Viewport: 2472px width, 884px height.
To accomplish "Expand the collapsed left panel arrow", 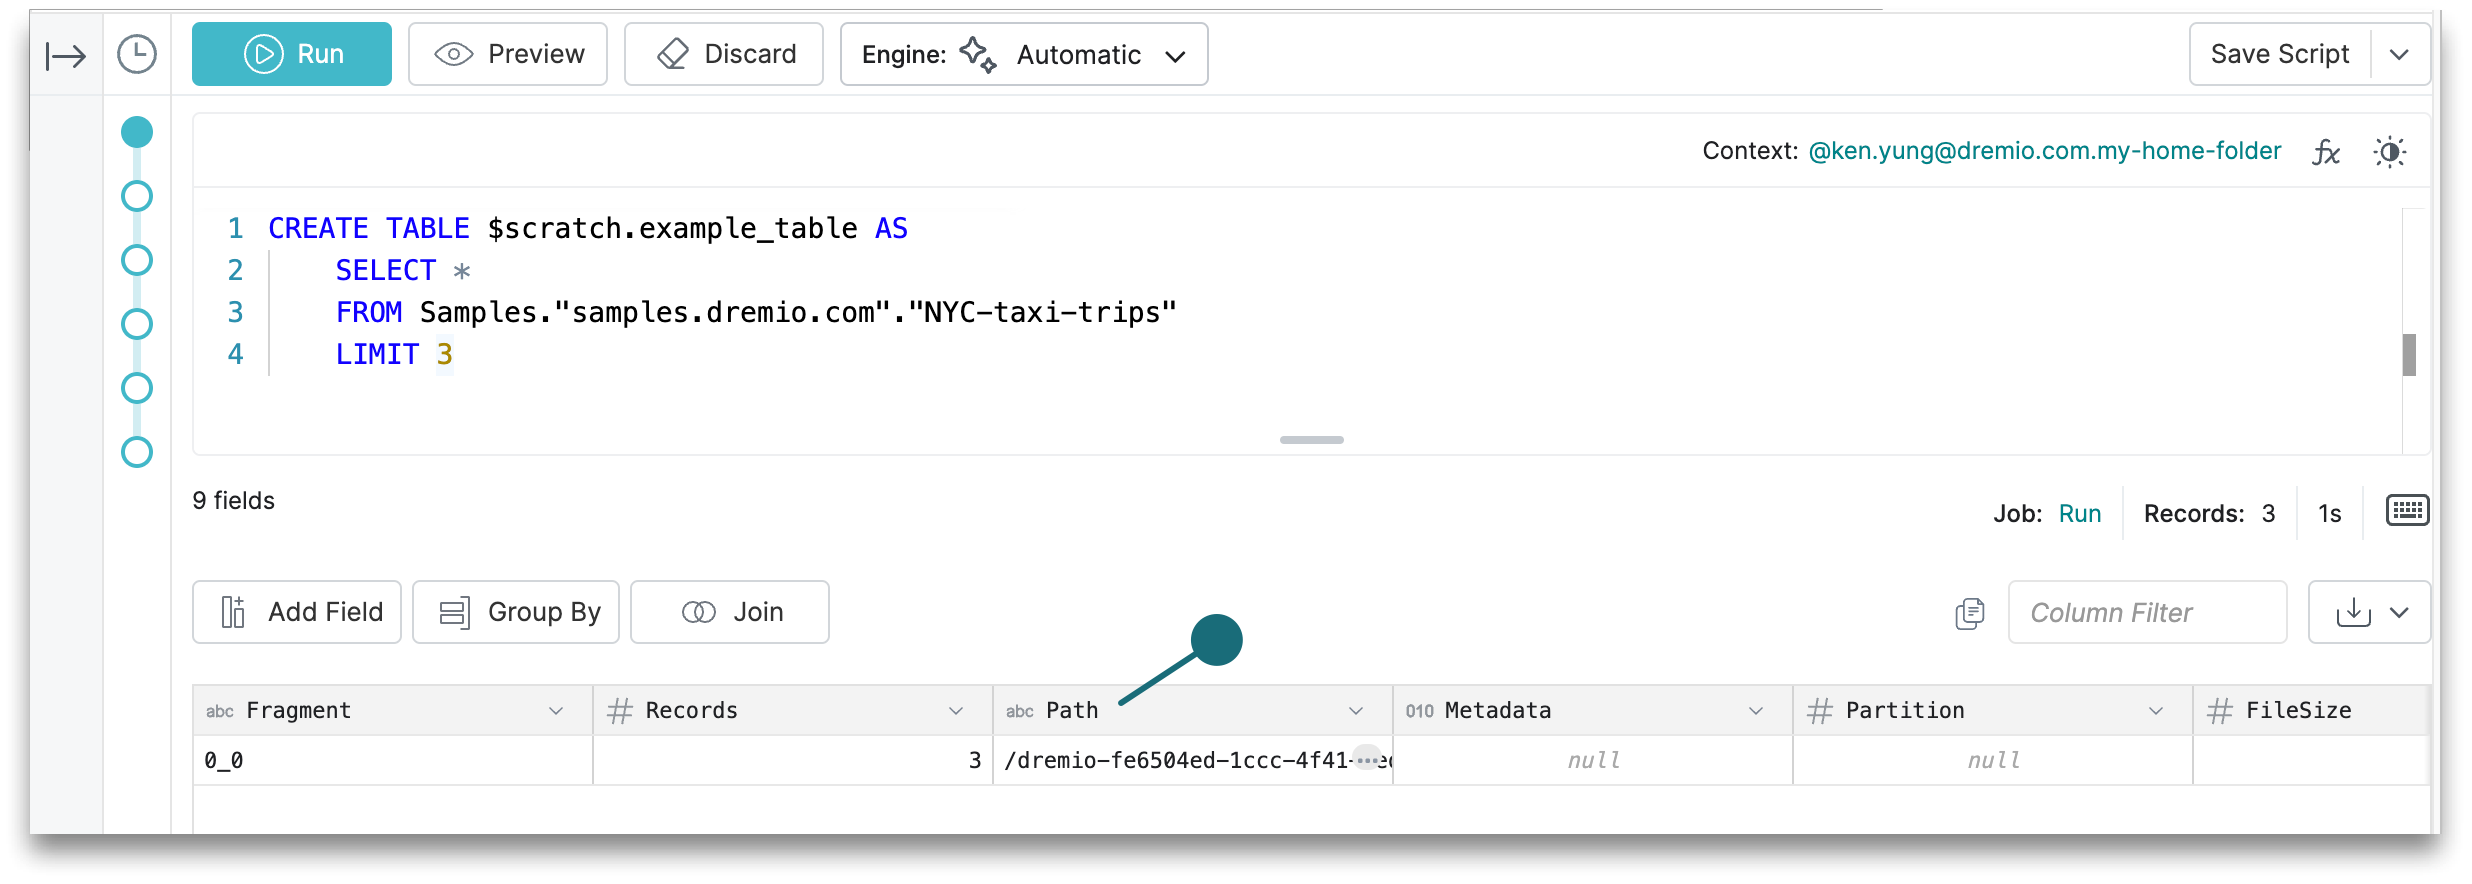I will pyautogui.click(x=66, y=55).
